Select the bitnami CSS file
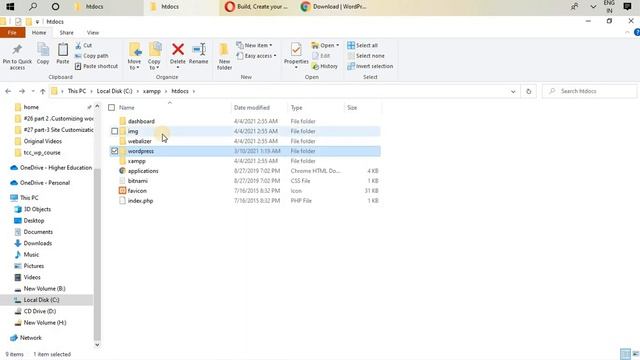The image size is (640, 360). (138, 181)
